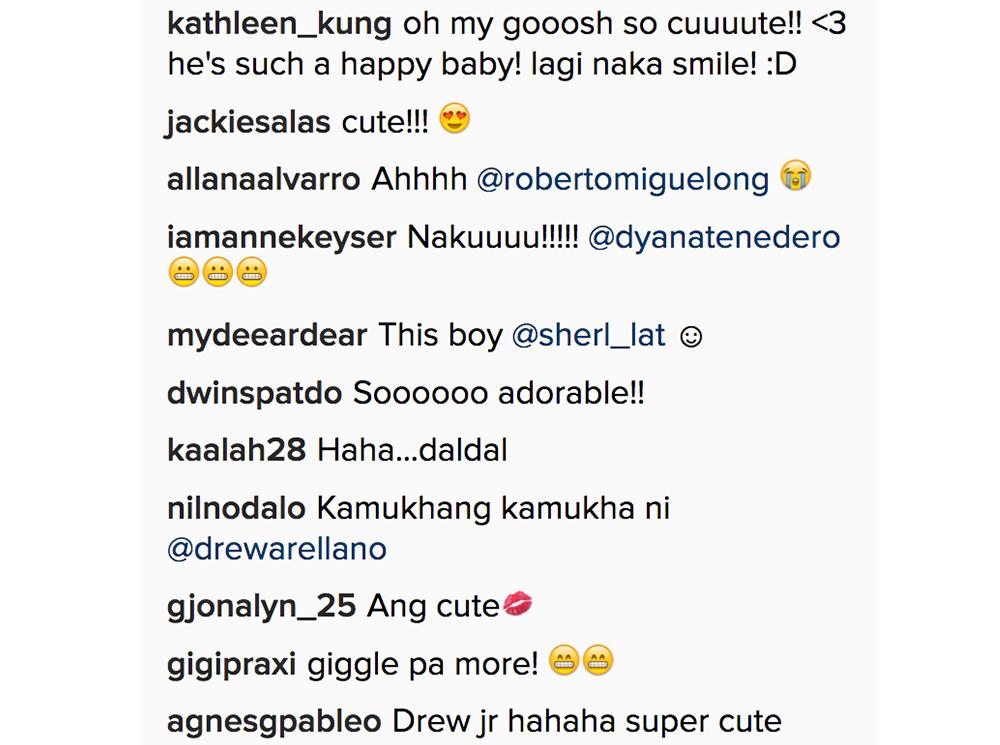Viewport: 1000px width, 745px height.
Task: Visit allanaalvarro's profile
Action: [264, 179]
